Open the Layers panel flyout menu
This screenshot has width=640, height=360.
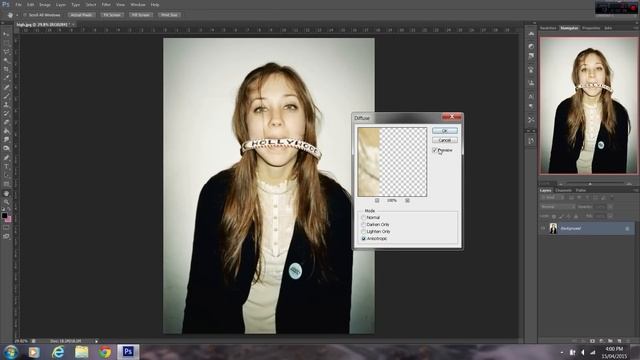coord(636,190)
